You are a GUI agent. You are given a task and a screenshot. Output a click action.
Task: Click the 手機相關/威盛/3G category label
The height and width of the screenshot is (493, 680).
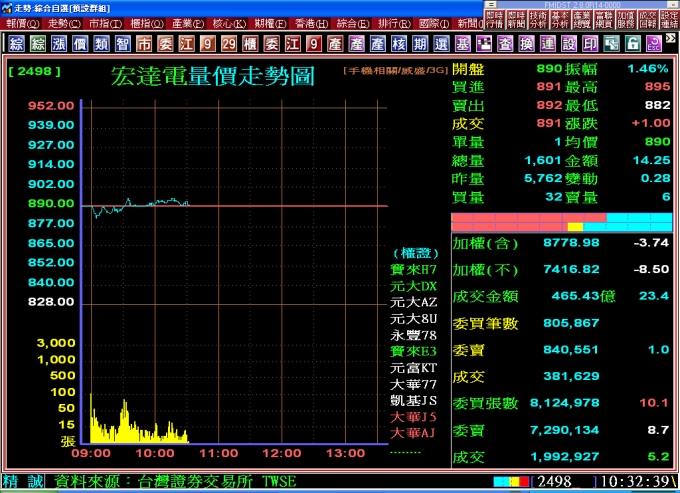click(x=396, y=70)
